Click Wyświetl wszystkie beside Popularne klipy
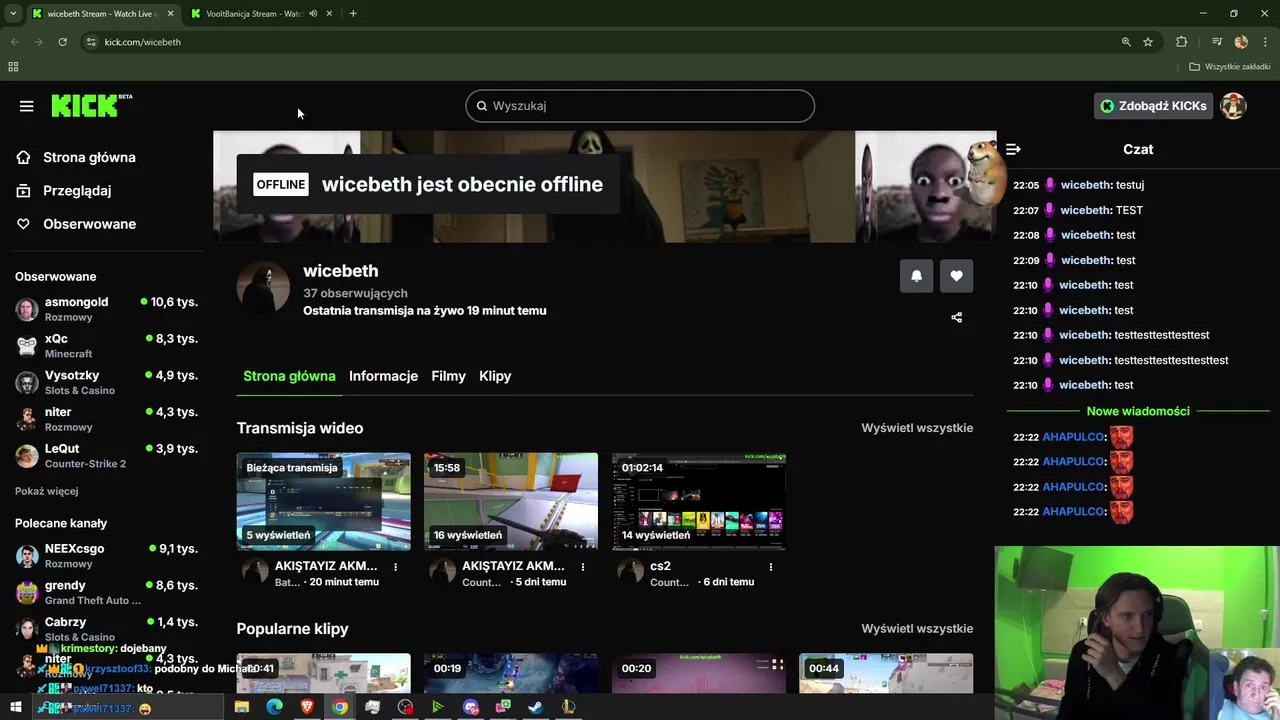Image resolution: width=1280 pixels, height=720 pixels. coord(917,629)
